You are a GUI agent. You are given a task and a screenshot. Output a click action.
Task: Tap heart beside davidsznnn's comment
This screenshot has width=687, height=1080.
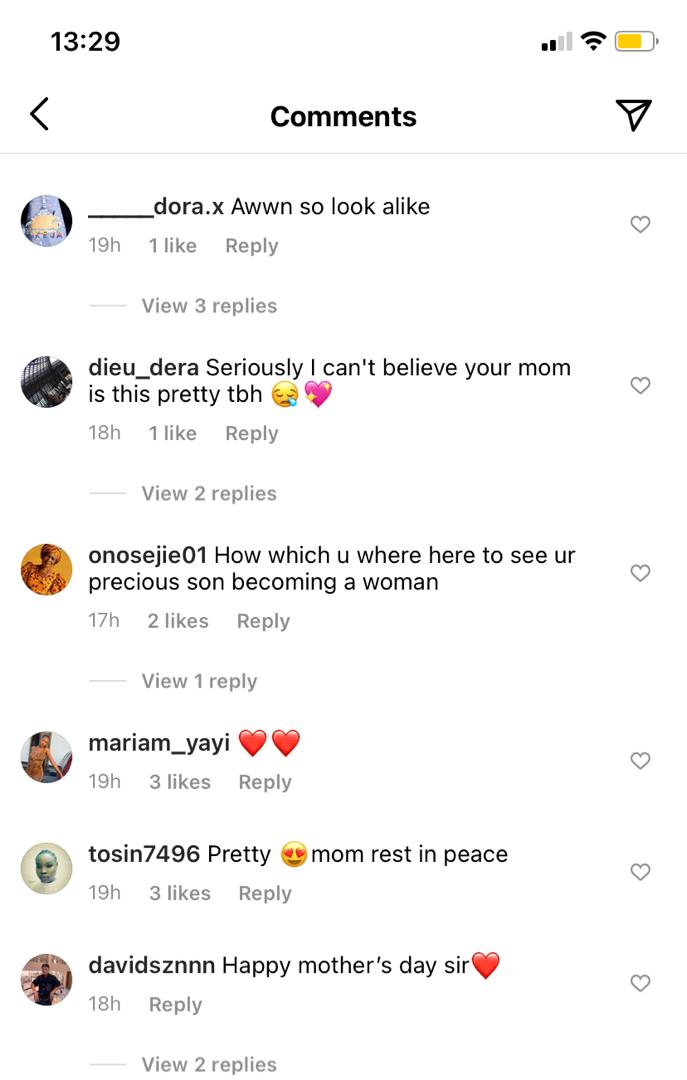click(640, 984)
